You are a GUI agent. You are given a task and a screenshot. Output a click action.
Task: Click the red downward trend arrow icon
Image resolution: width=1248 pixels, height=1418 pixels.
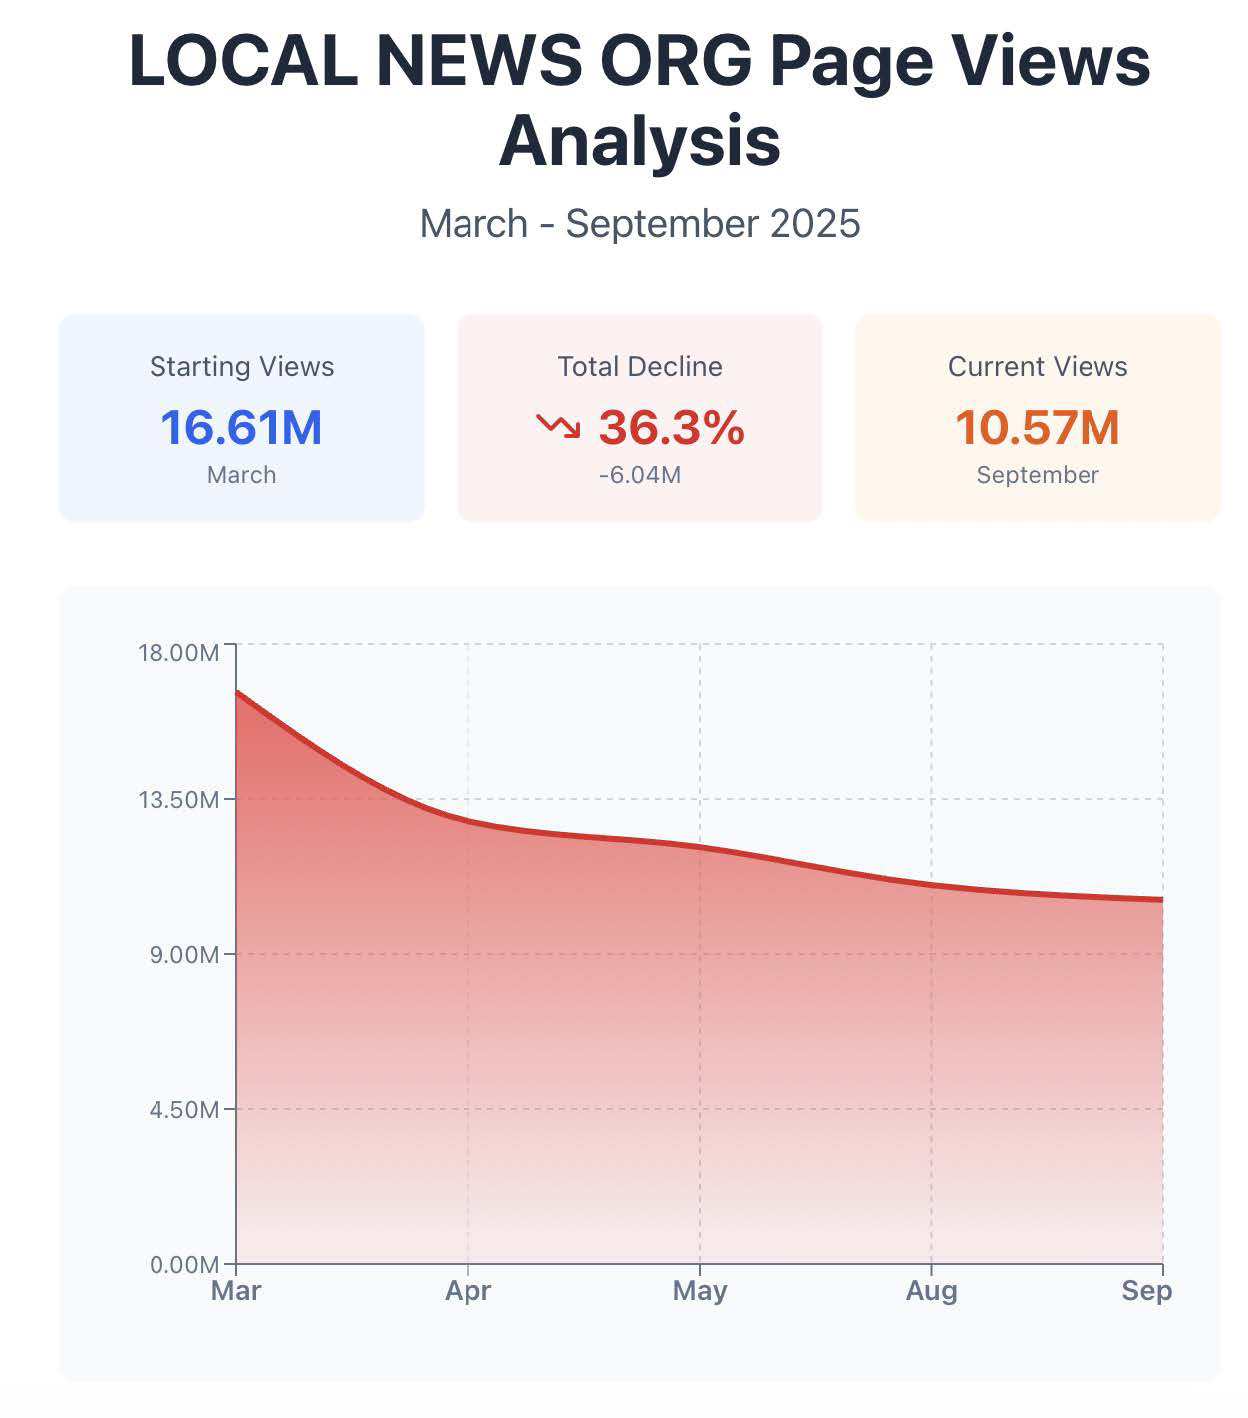[x=558, y=427]
